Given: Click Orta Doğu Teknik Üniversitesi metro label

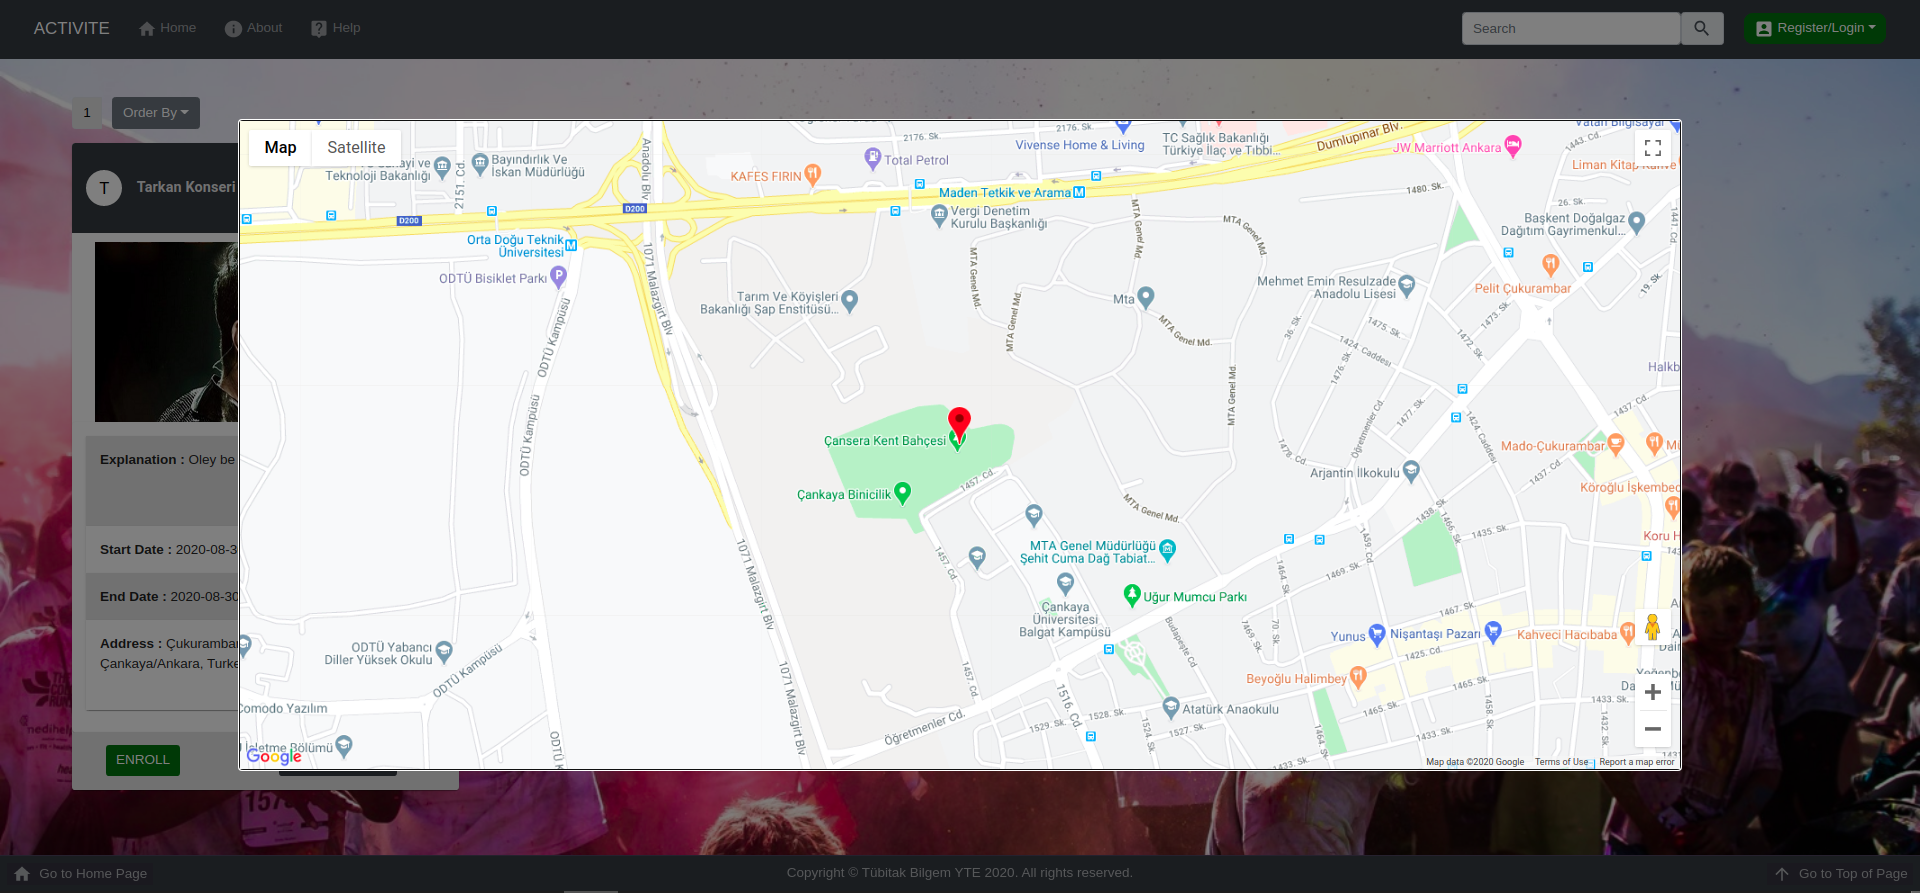Looking at the screenshot, I should [516, 246].
